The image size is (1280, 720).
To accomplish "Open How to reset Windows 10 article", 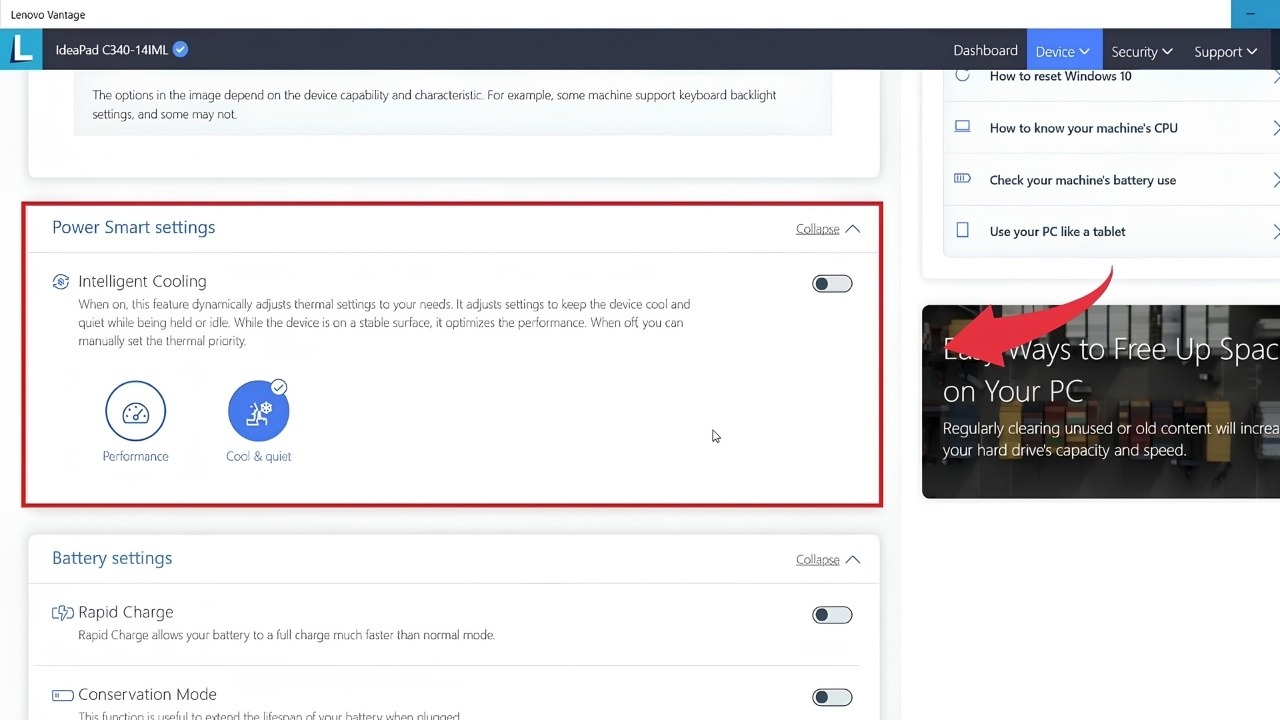I will click(x=1060, y=76).
